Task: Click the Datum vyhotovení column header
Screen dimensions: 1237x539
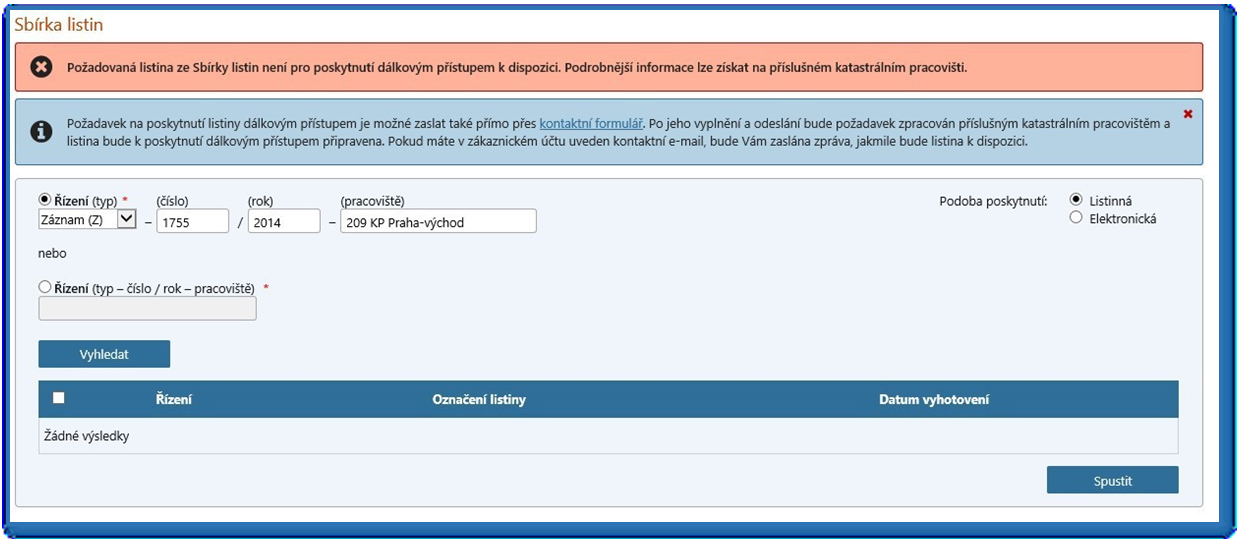Action: 934,400
